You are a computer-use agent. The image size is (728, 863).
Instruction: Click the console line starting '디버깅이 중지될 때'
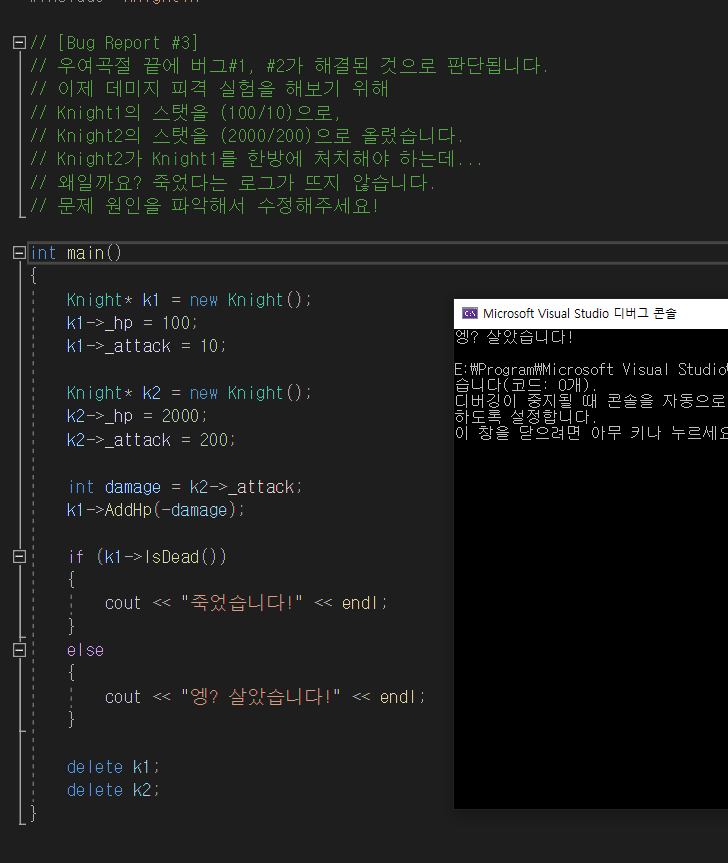click(x=591, y=401)
